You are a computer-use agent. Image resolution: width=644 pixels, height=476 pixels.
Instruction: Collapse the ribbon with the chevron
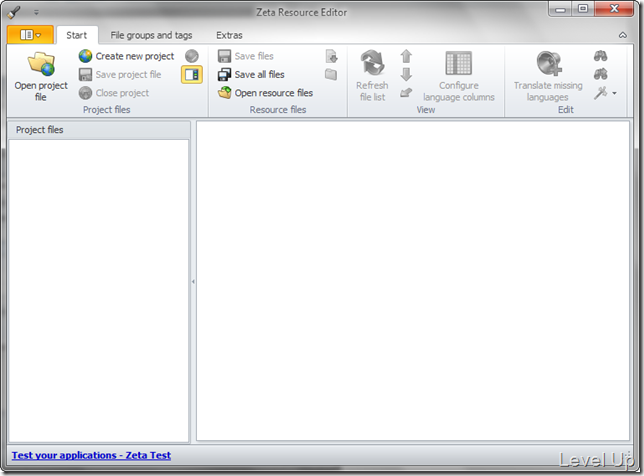(623, 35)
